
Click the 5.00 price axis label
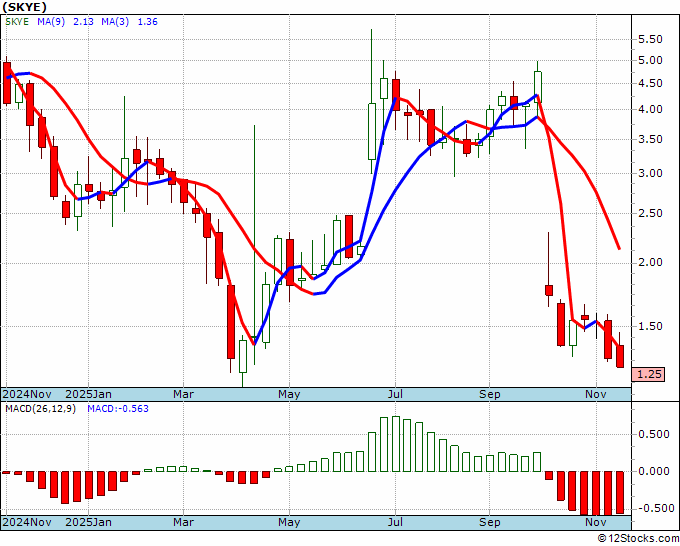click(651, 60)
